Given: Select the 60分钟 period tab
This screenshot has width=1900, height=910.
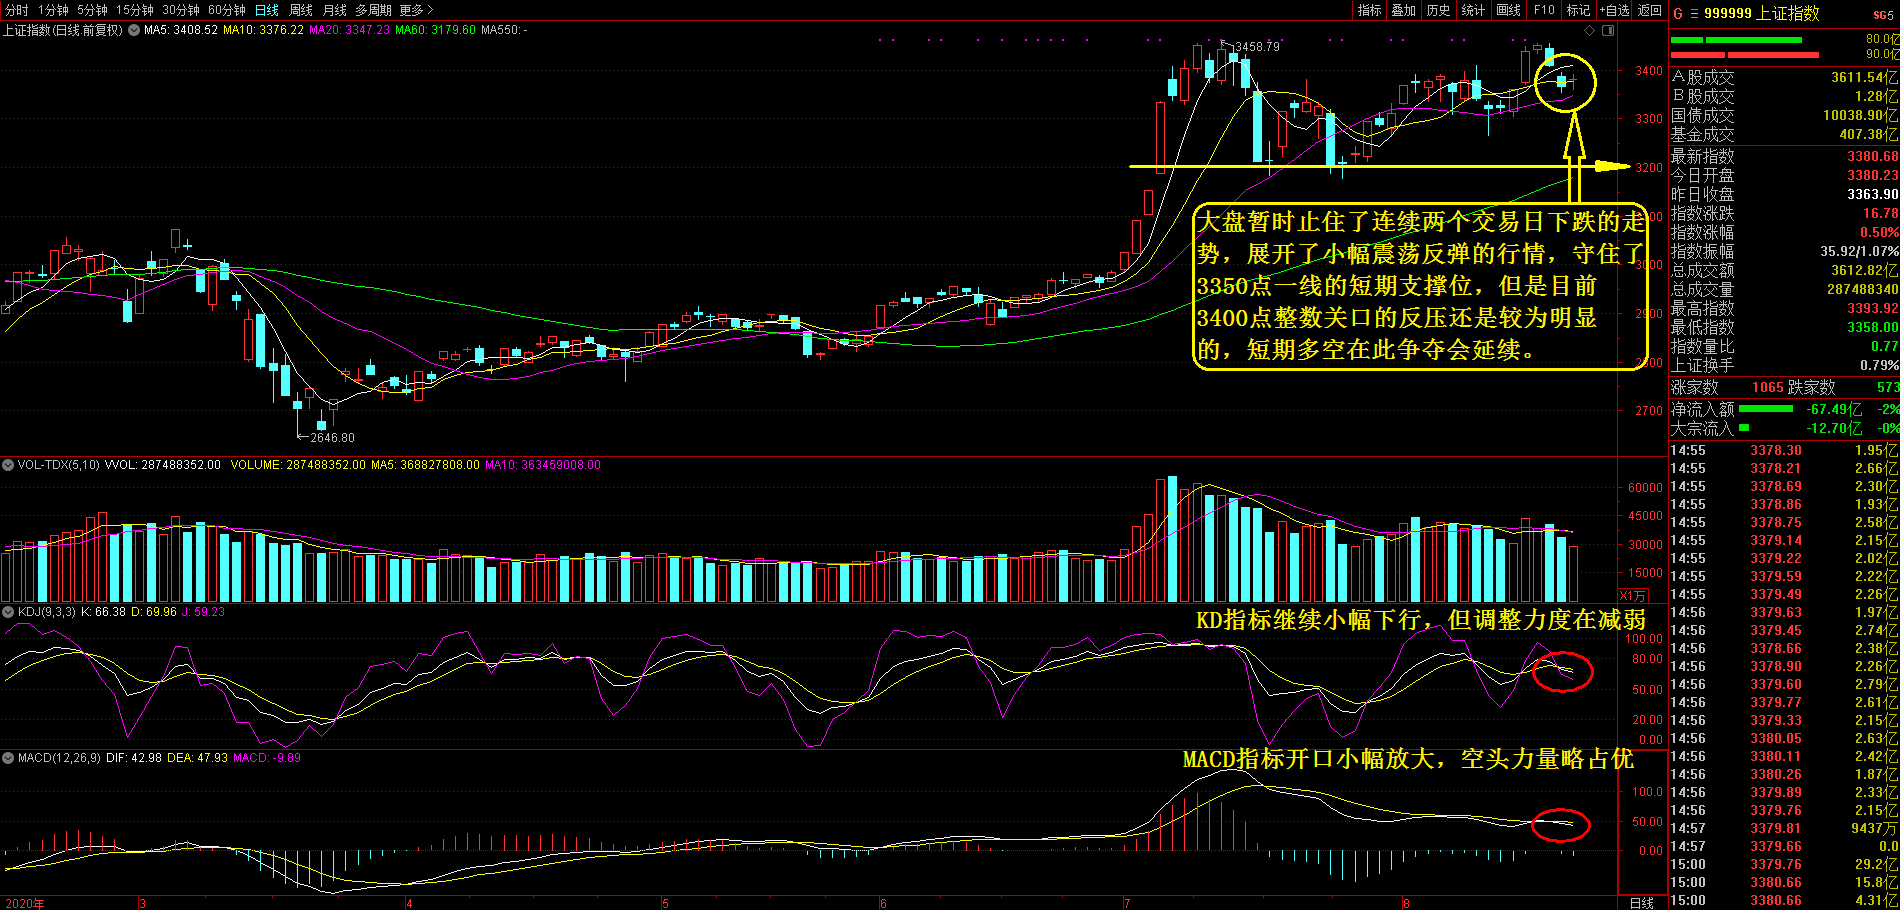Looking at the screenshot, I should (x=227, y=10).
